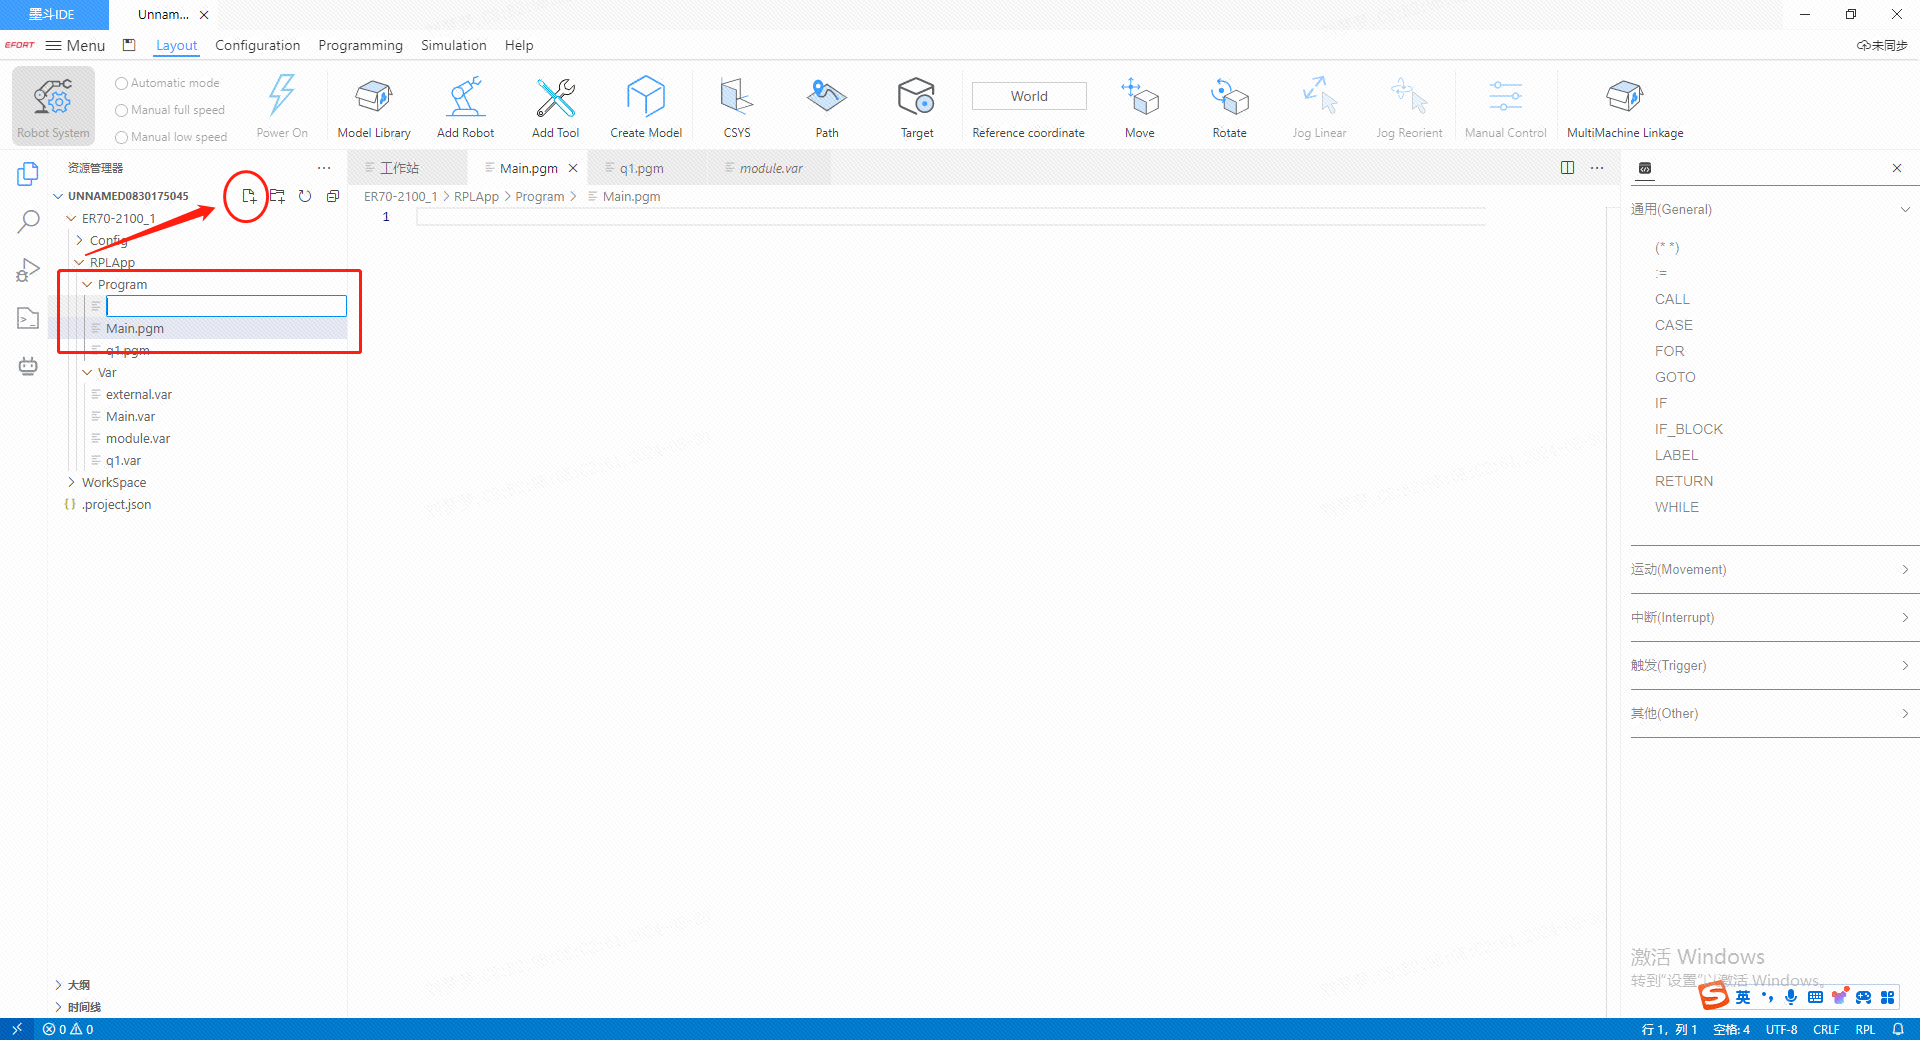
Task: Click World reference coordinate button
Action: click(x=1028, y=97)
